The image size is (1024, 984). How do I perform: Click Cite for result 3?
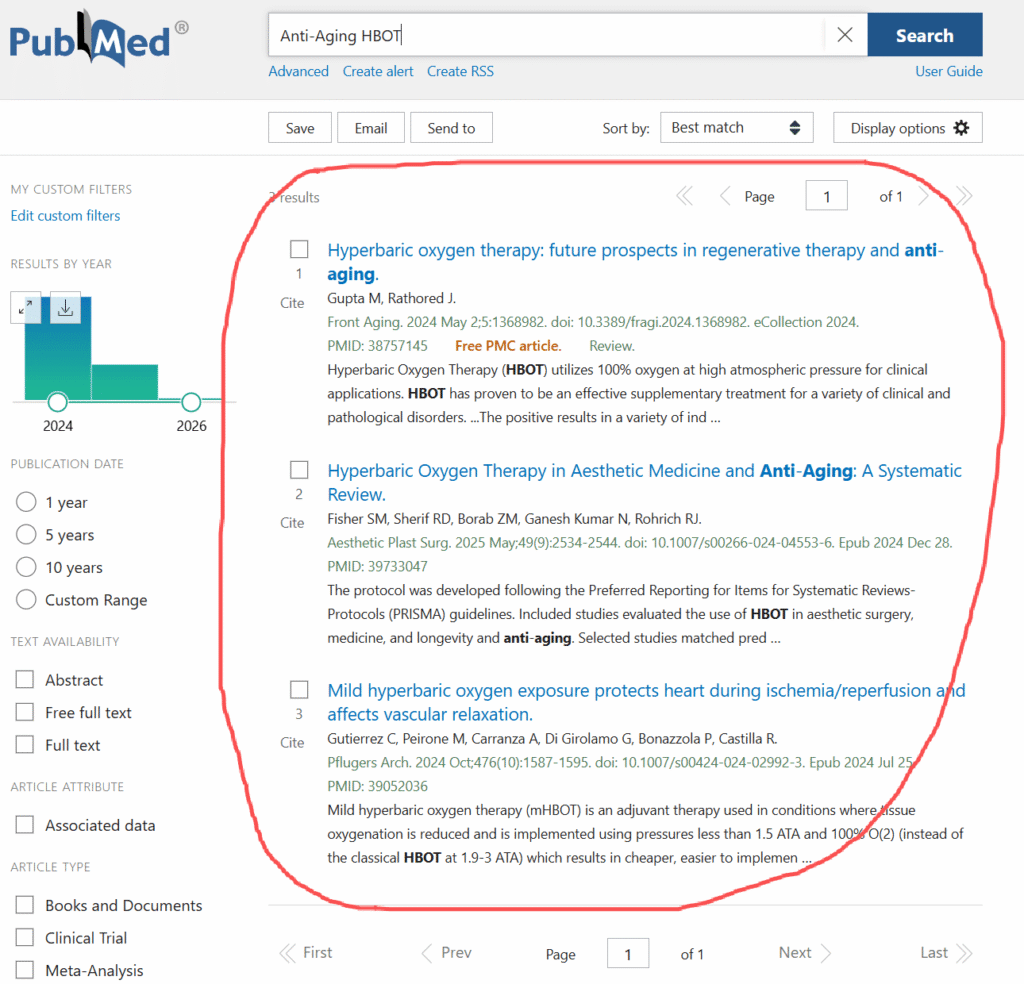292,743
